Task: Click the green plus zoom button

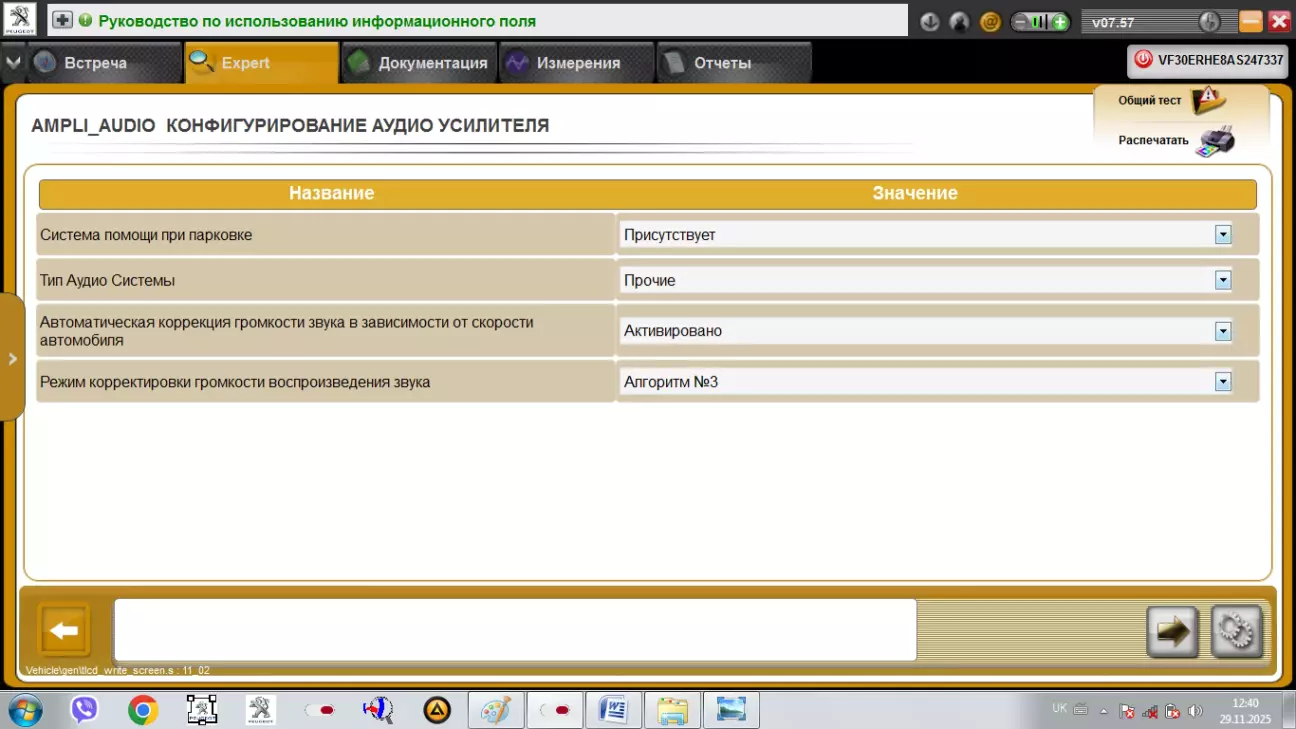Action: pyautogui.click(x=1059, y=22)
